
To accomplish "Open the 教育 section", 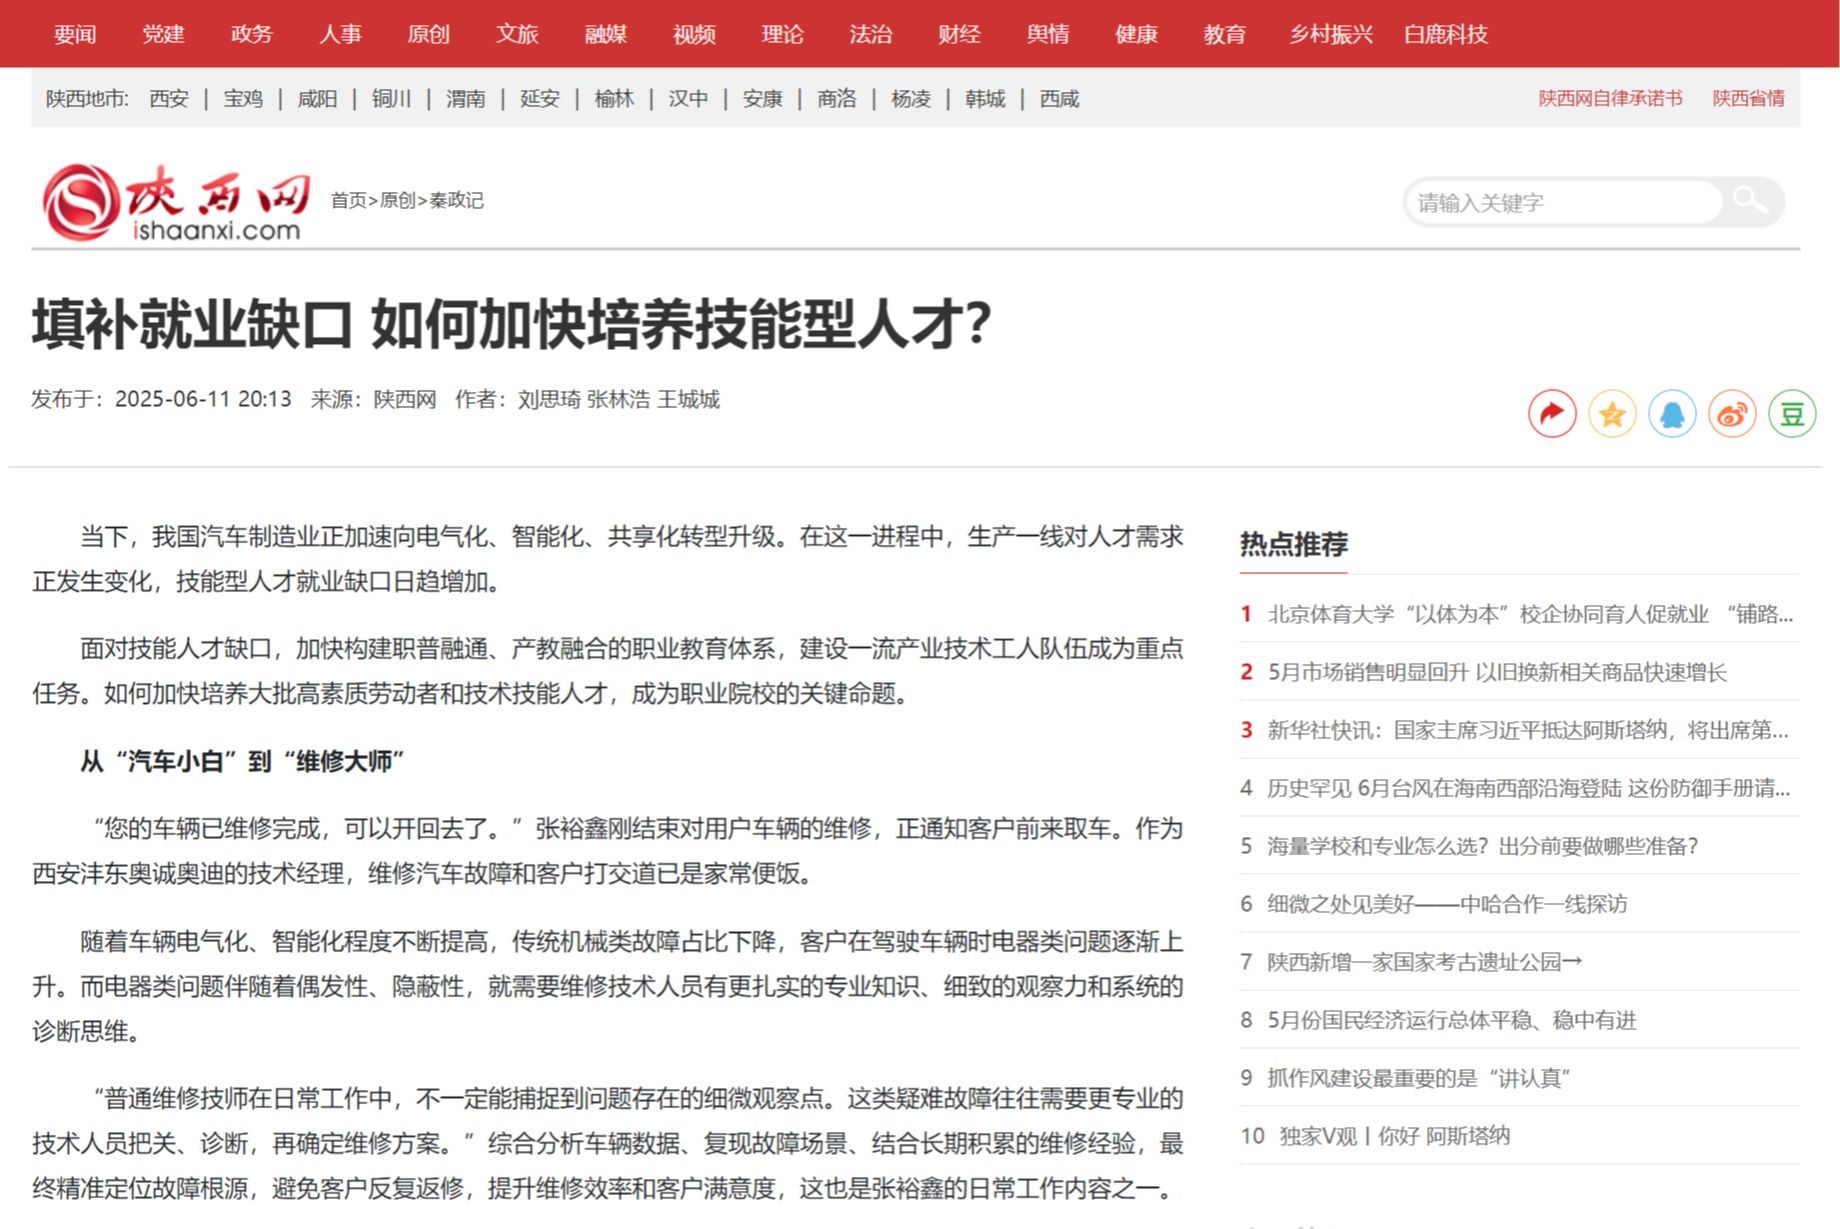I will (1224, 34).
